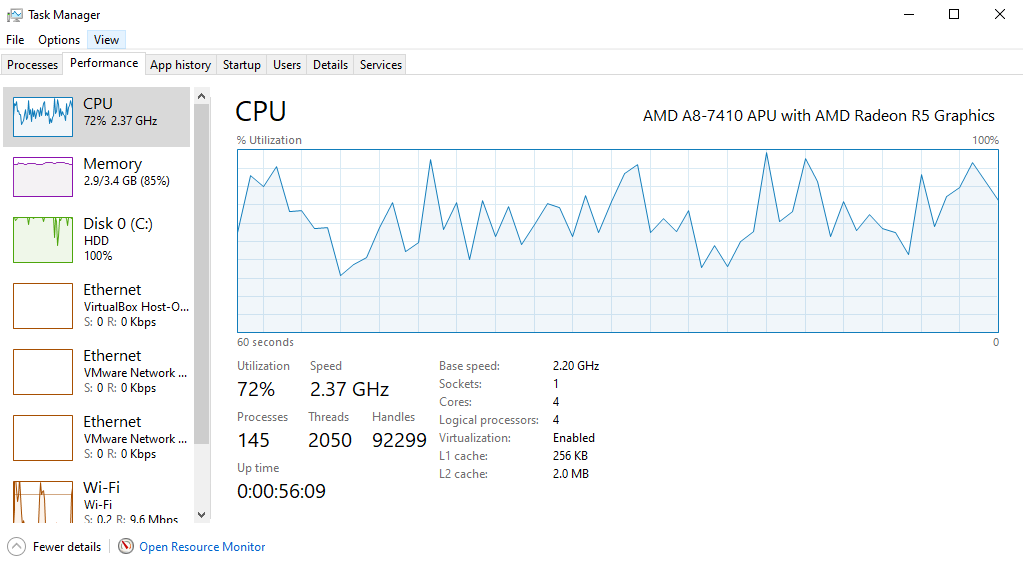
Task: Open the File menu
Action: coord(15,40)
